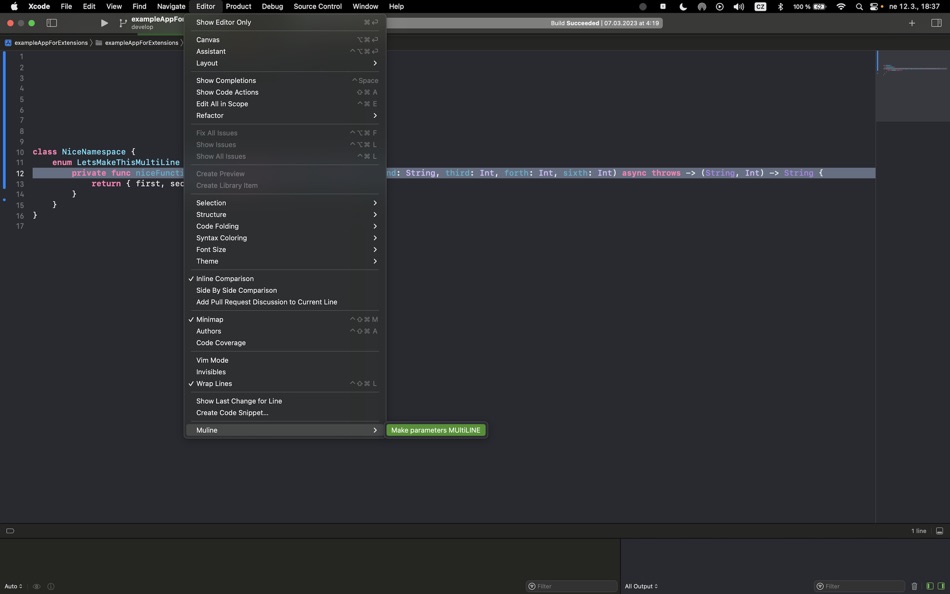This screenshot has height=594, width=950.
Task: Open the Control Center icon
Action: [x=874, y=7]
